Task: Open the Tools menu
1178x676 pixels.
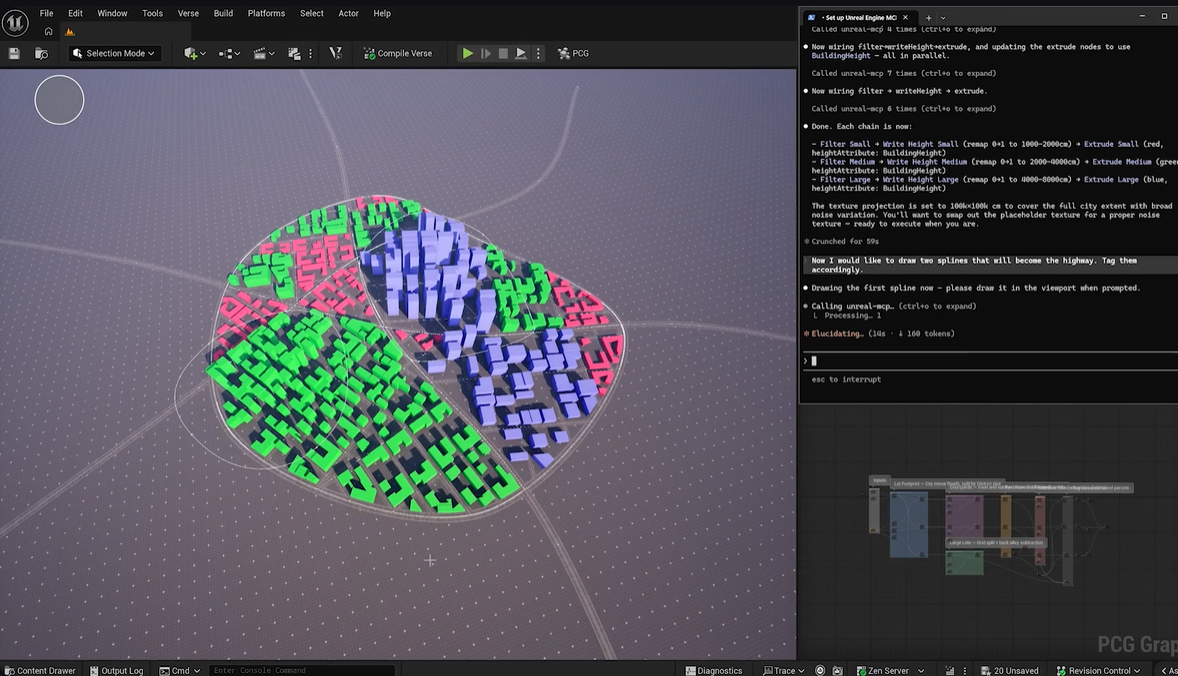Action: 153,14
